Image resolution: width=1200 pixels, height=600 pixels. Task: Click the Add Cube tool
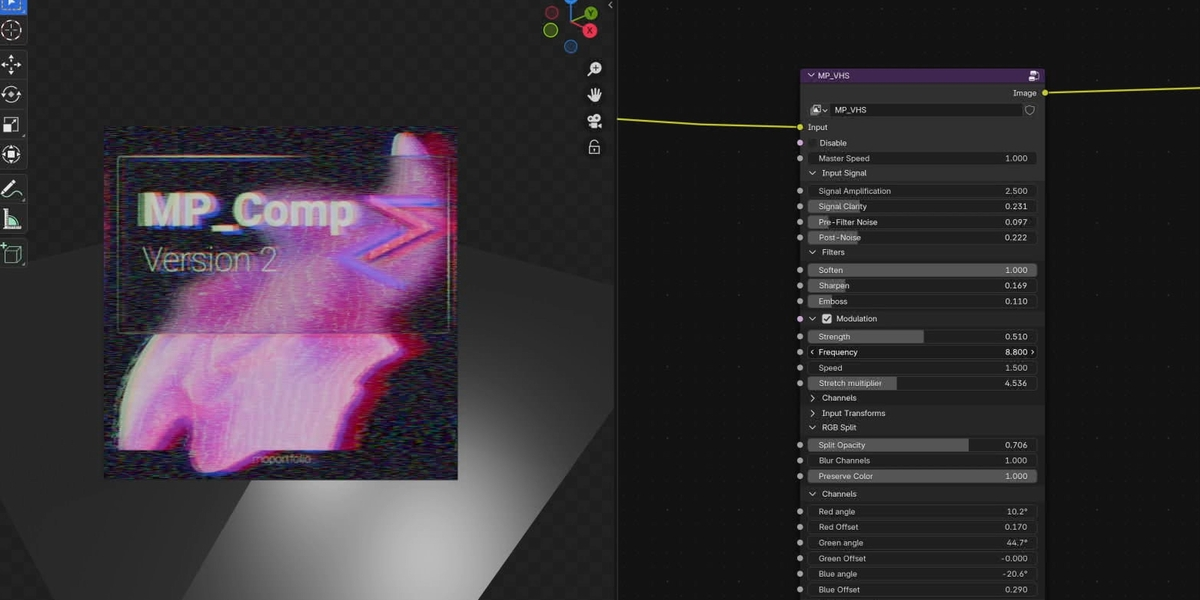click(12, 253)
